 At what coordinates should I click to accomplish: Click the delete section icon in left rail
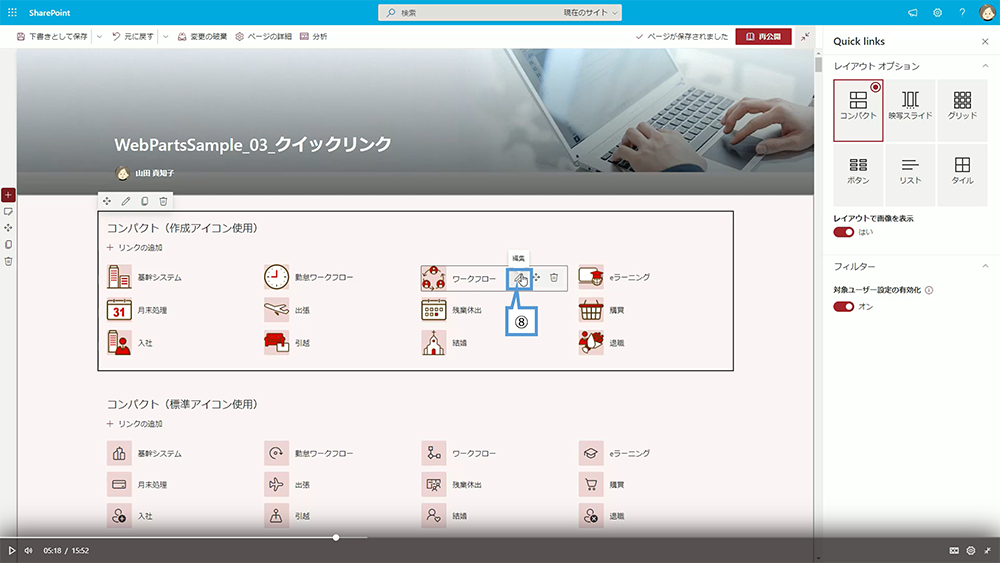pyautogui.click(x=8, y=261)
